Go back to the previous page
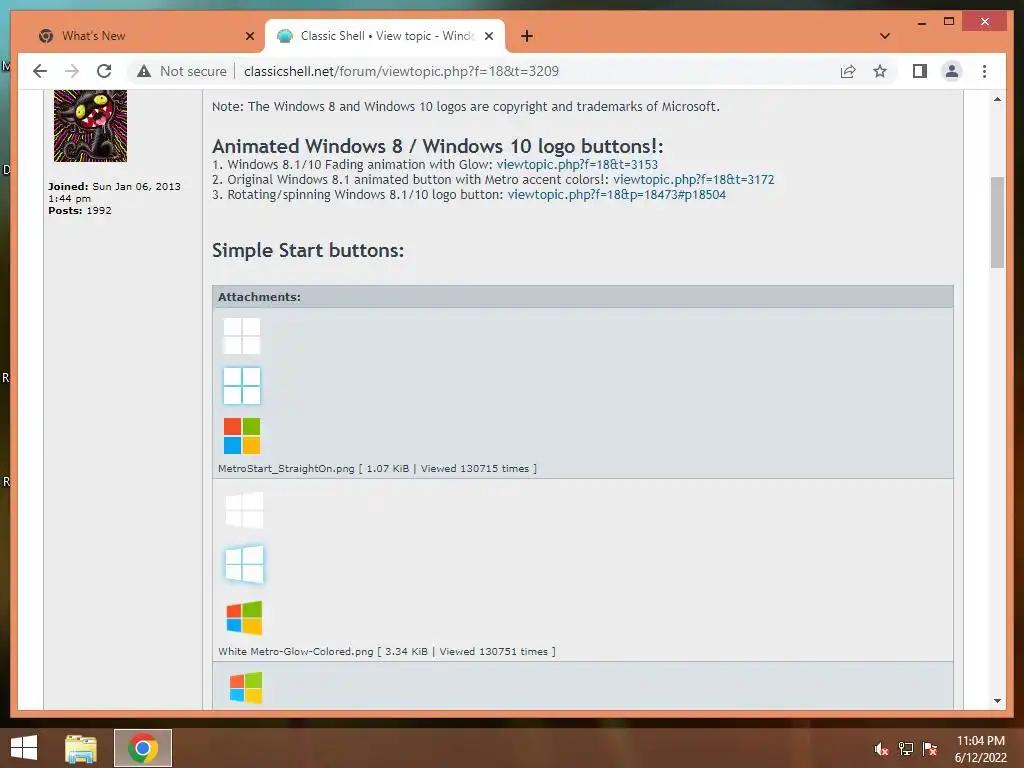Image resolution: width=1024 pixels, height=768 pixels. coord(40,71)
